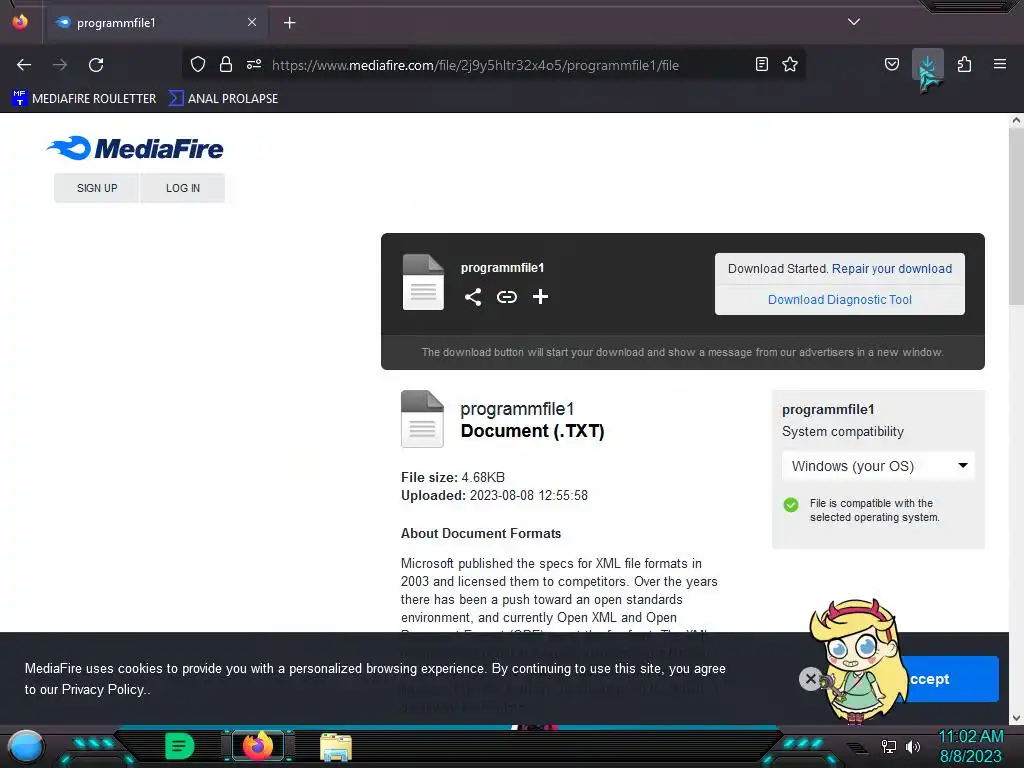Open the extensions puzzle icon
1024x768 pixels.
[965, 64]
